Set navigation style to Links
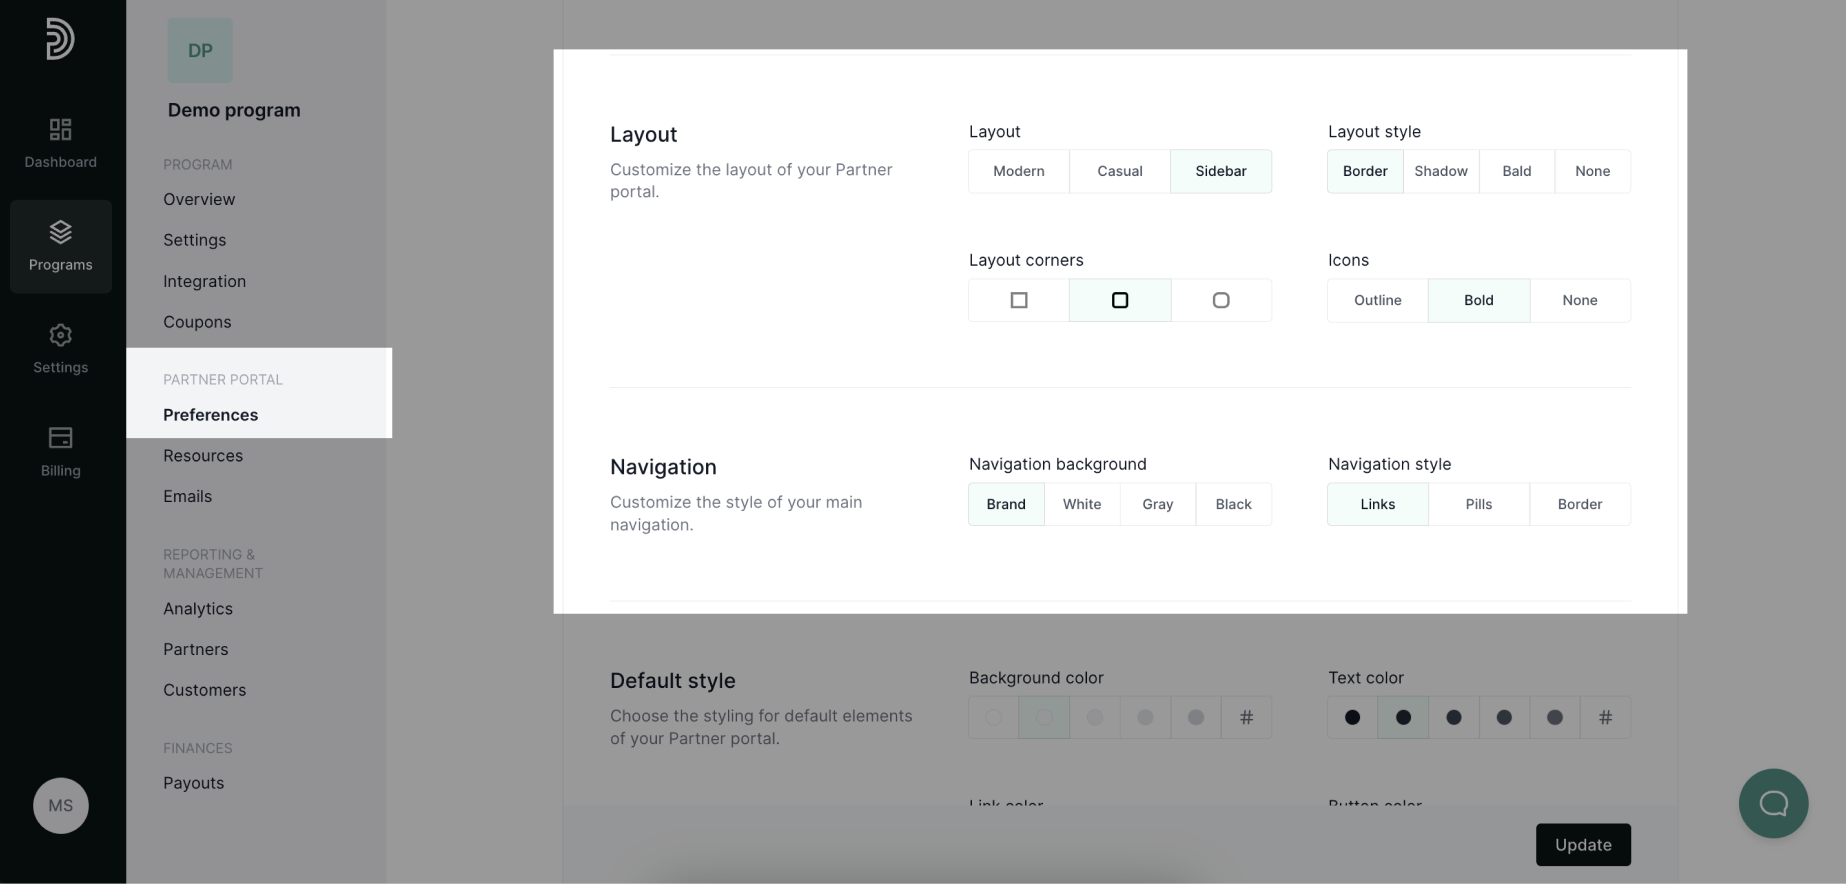The height and width of the screenshot is (884, 1846). coord(1378,504)
